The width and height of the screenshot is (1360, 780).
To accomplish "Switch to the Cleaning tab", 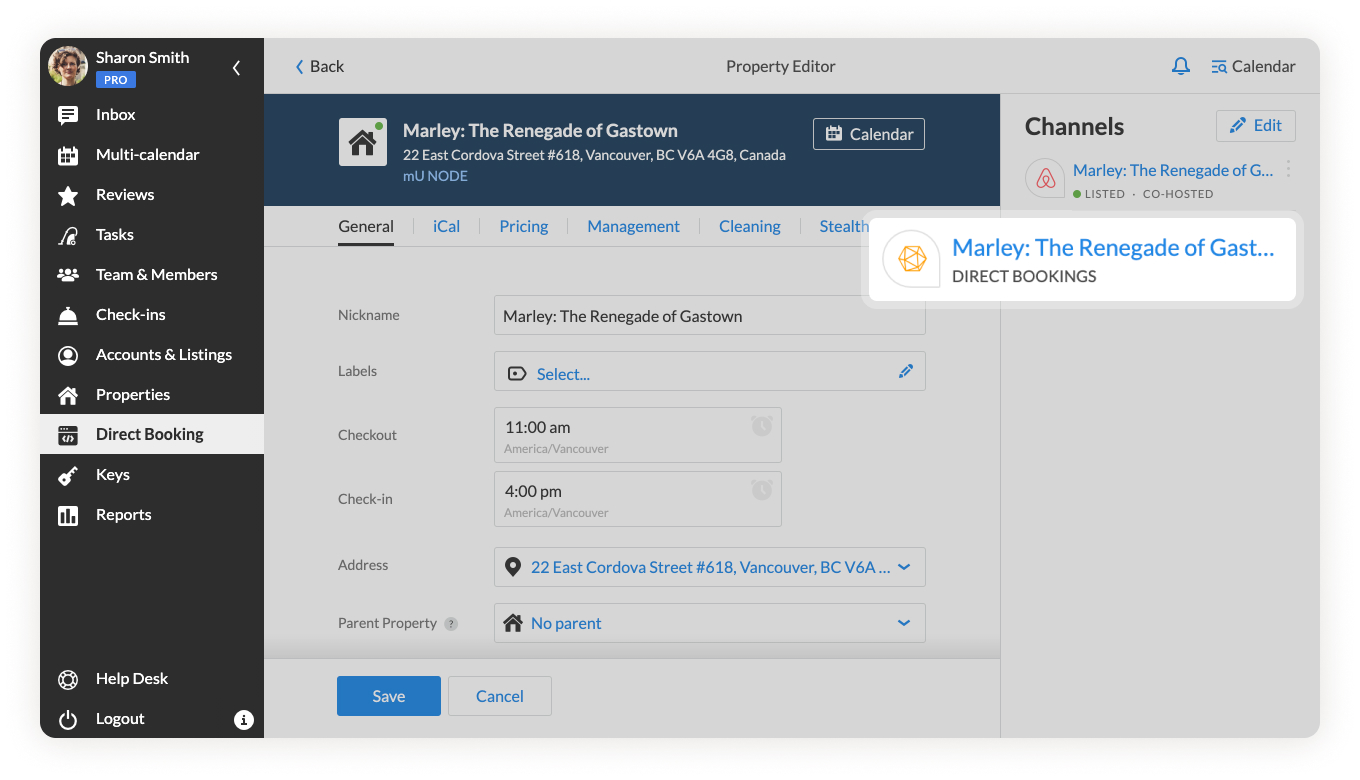I will (x=749, y=226).
